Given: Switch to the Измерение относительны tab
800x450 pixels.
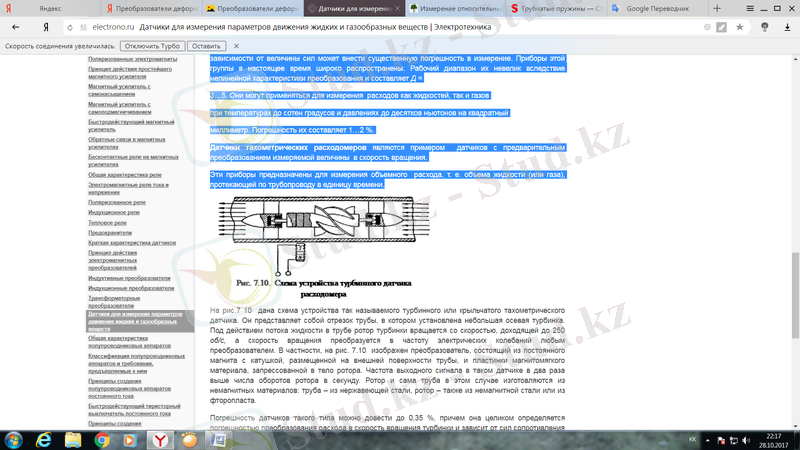Looking at the screenshot, I should pos(456,9).
